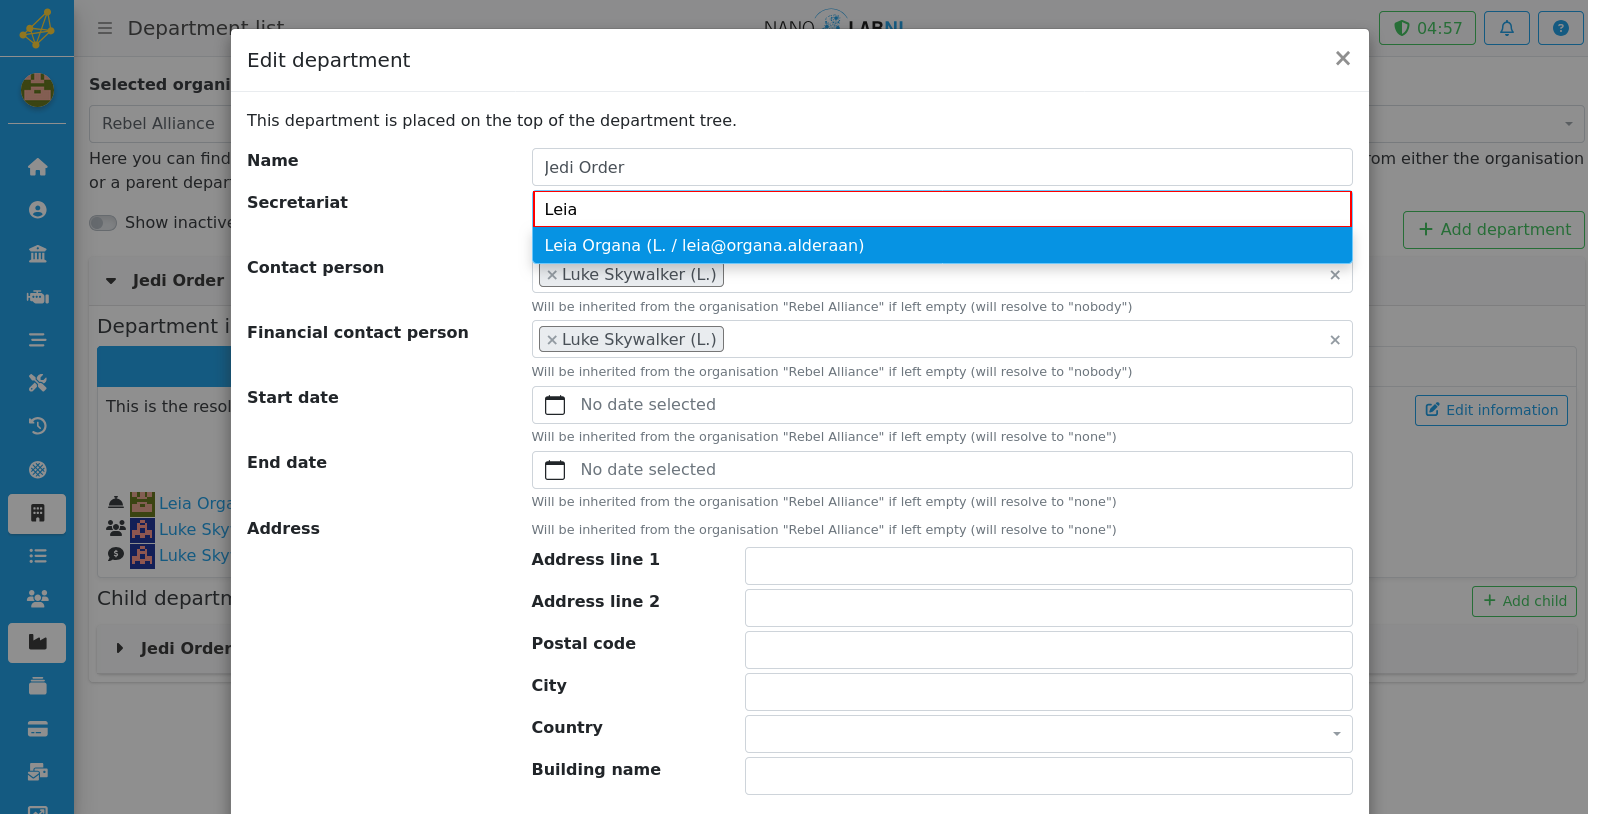Viewport: 1600px width, 814px height.
Task: Open the history clock sidebar icon
Action: 37,426
